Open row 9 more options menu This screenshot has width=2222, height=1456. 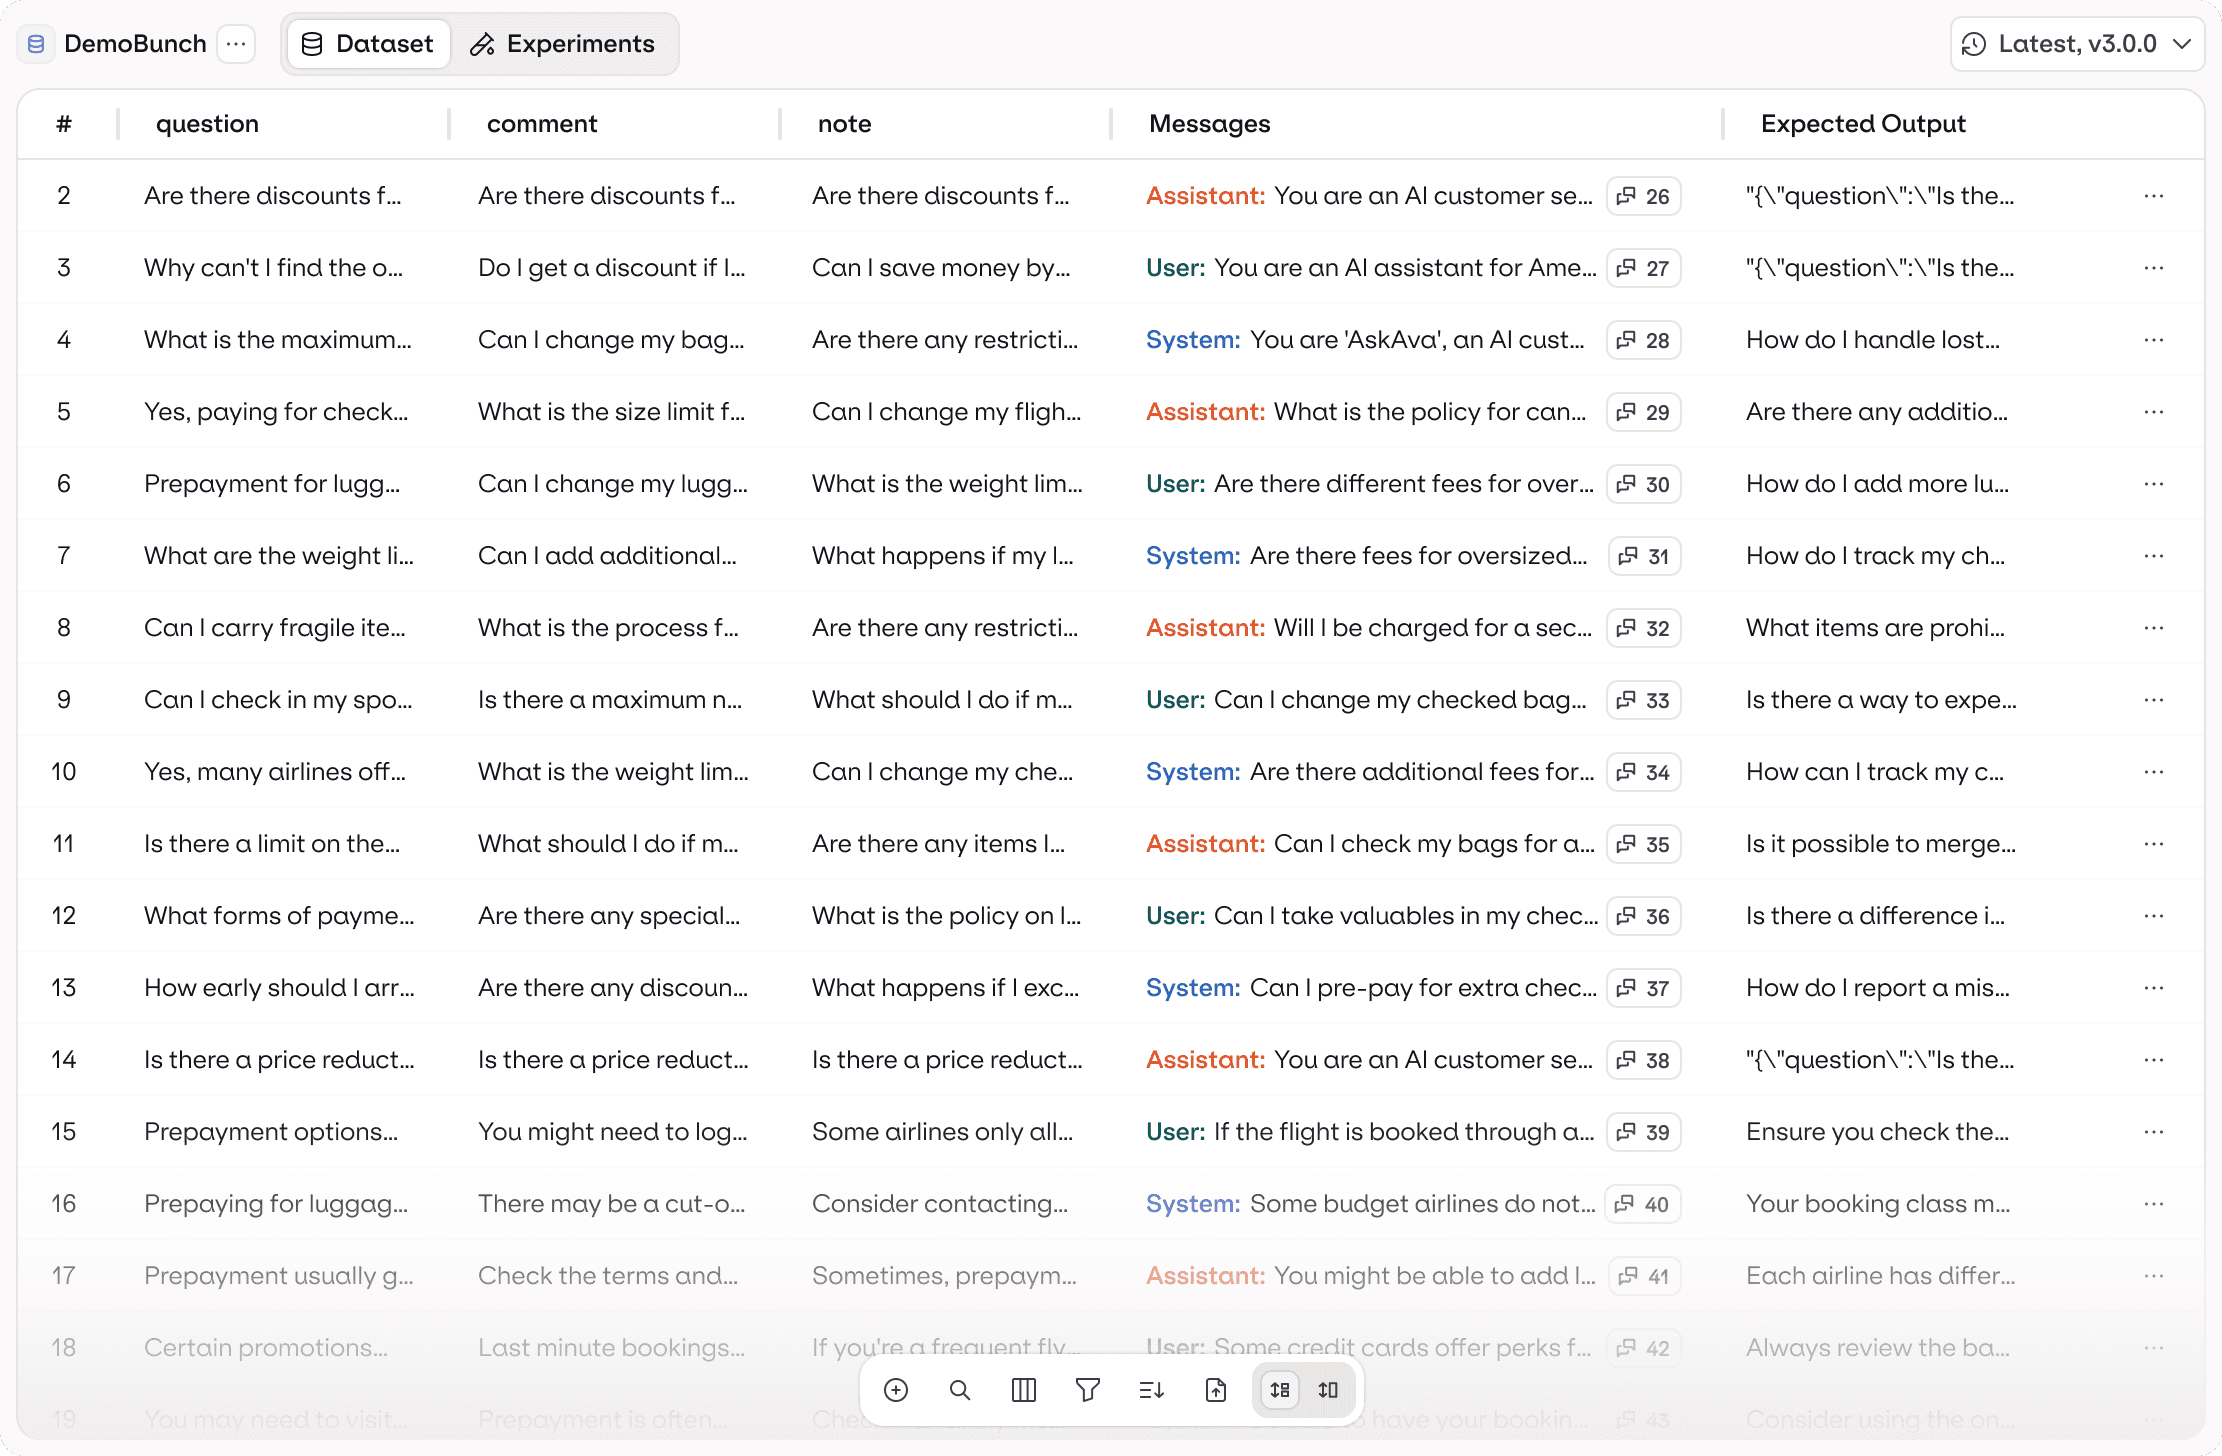(x=2154, y=700)
